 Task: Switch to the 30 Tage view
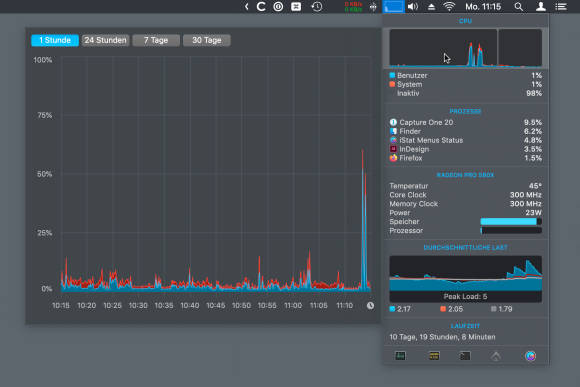pyautogui.click(x=207, y=40)
